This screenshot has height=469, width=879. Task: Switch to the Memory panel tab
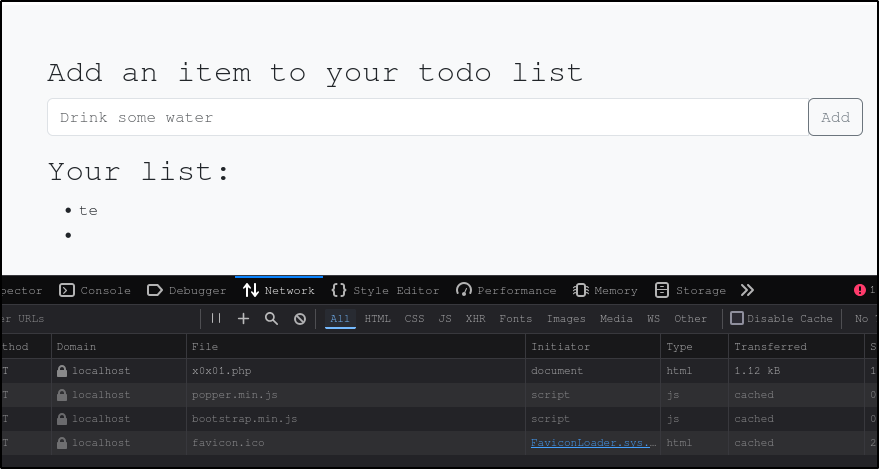click(x=605, y=290)
